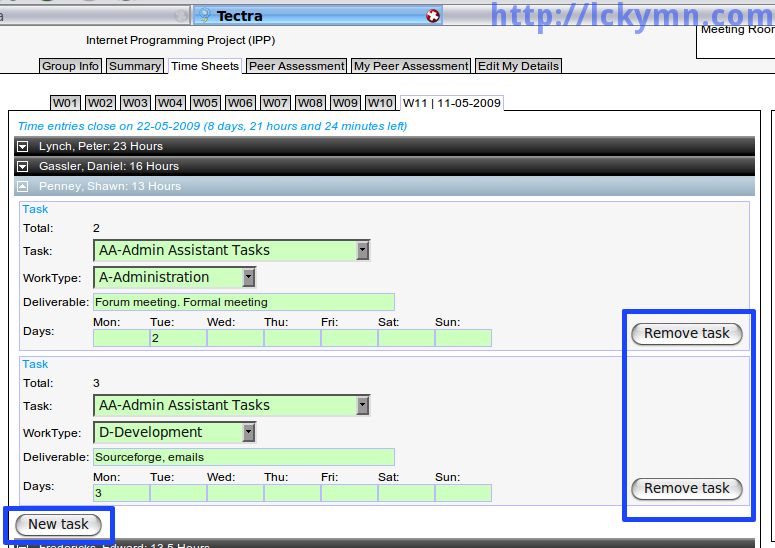Open first Task dropdown AA-Admin Assistant Tasks
This screenshot has height=548, width=775.
tap(231, 251)
